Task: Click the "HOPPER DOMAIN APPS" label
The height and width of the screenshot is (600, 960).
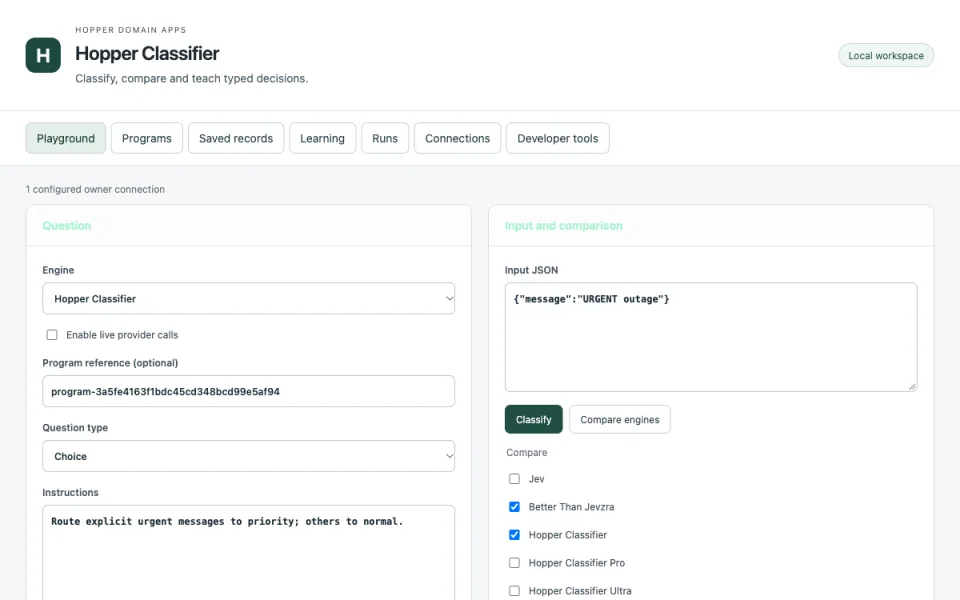Action: [130, 30]
